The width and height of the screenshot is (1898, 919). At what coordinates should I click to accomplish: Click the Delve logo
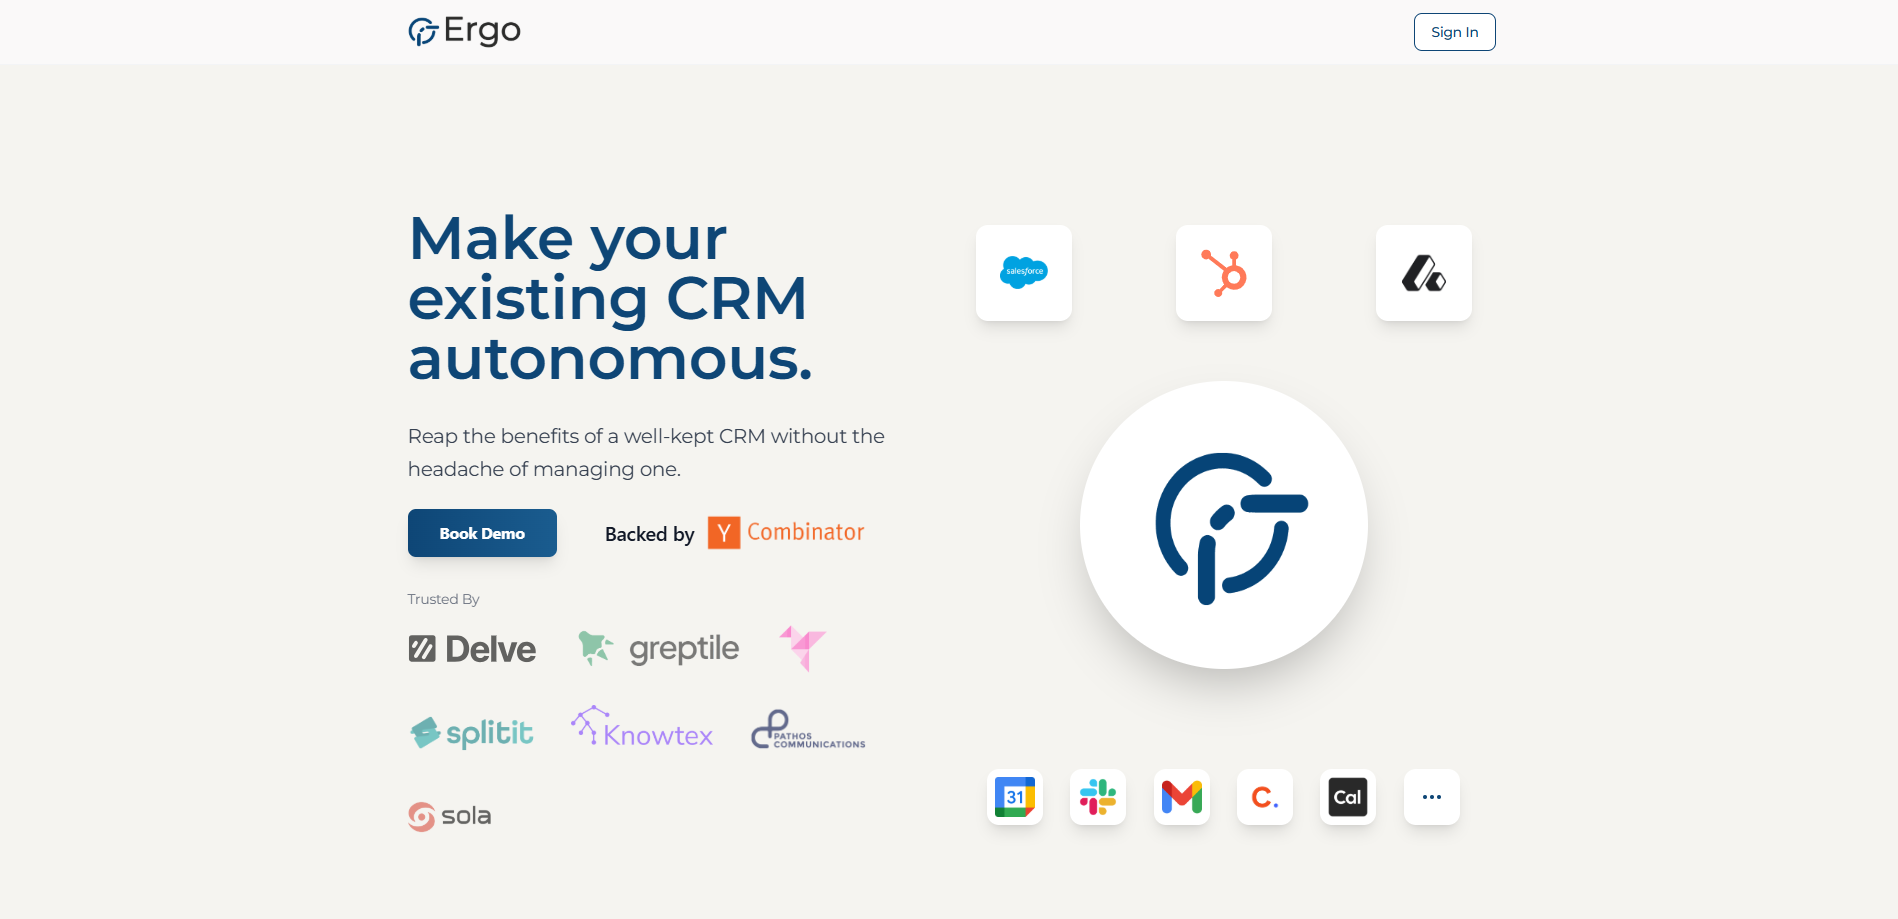pos(471,648)
